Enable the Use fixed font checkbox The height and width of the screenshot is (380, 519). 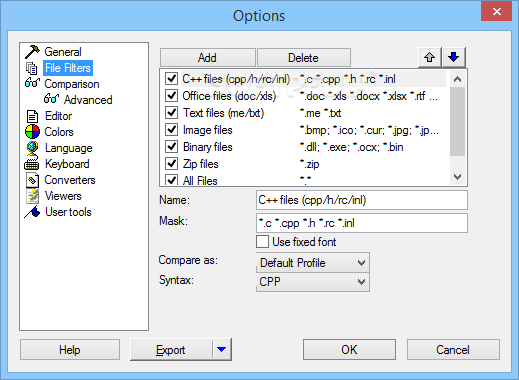262,242
